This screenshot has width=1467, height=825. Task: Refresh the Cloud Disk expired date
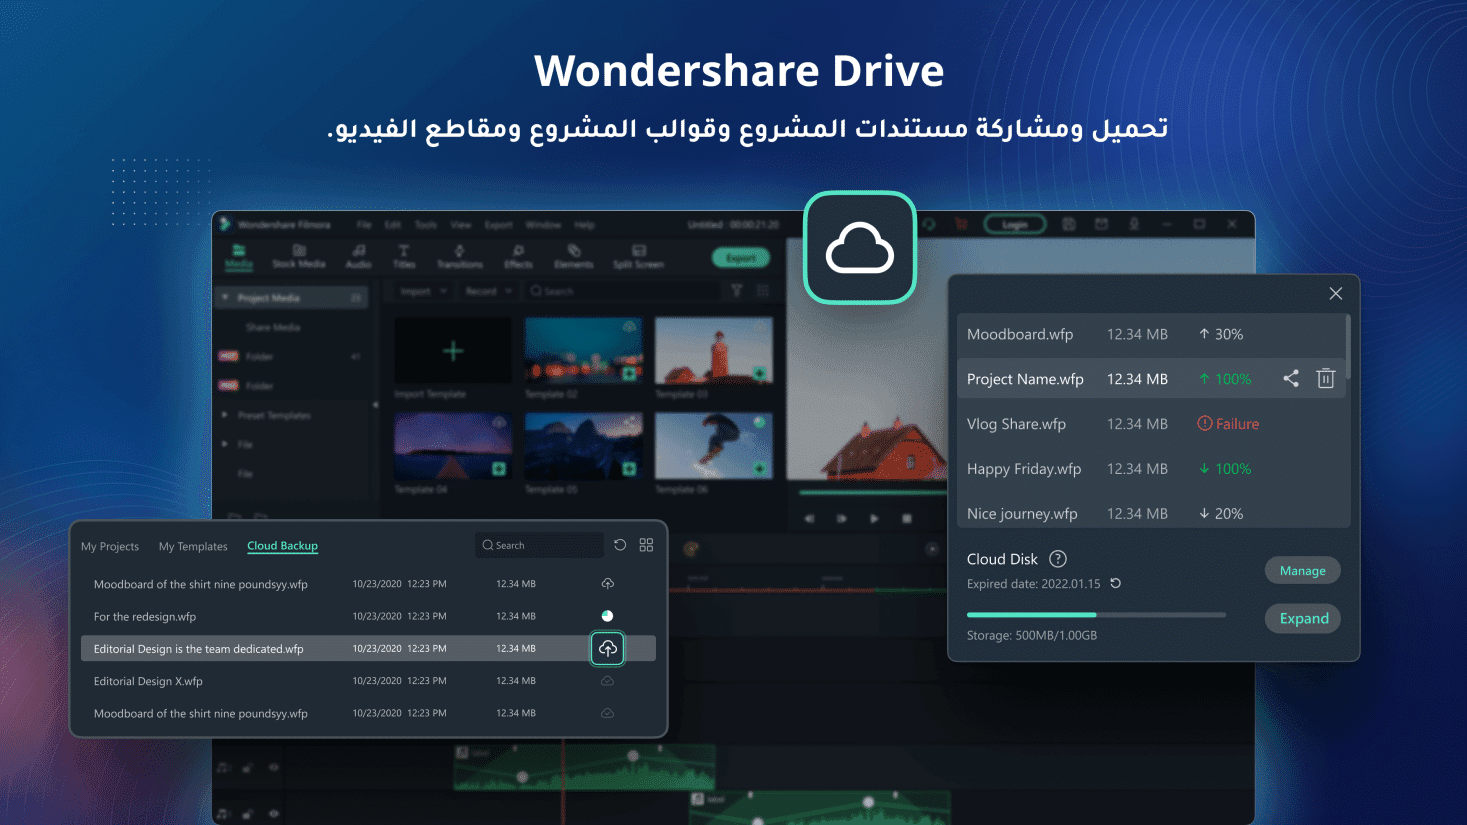[1115, 583]
